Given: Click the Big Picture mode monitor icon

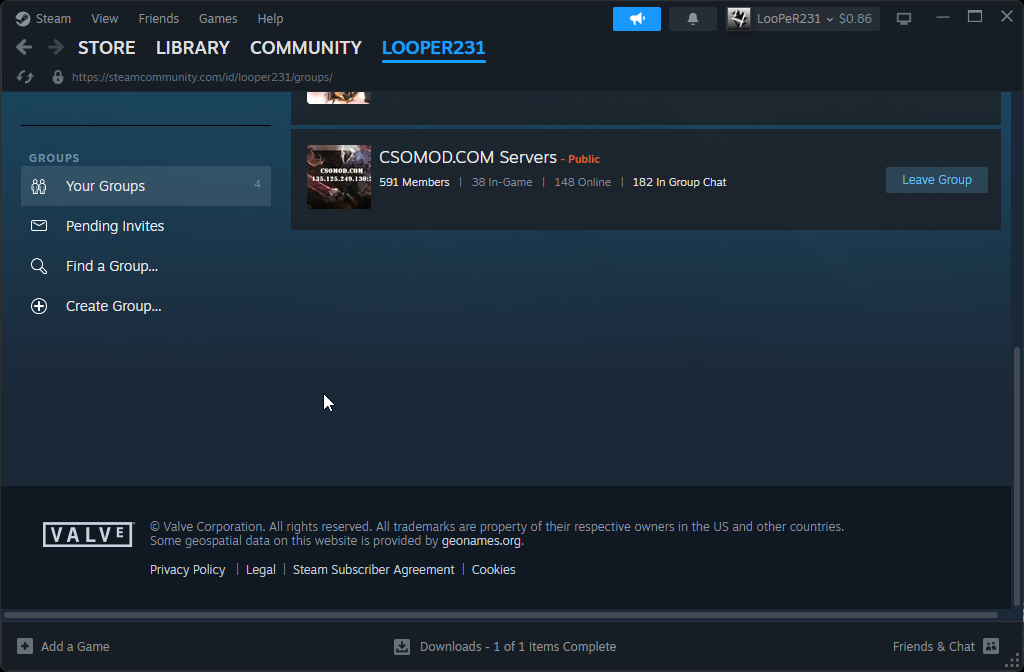Looking at the screenshot, I should 904,19.
